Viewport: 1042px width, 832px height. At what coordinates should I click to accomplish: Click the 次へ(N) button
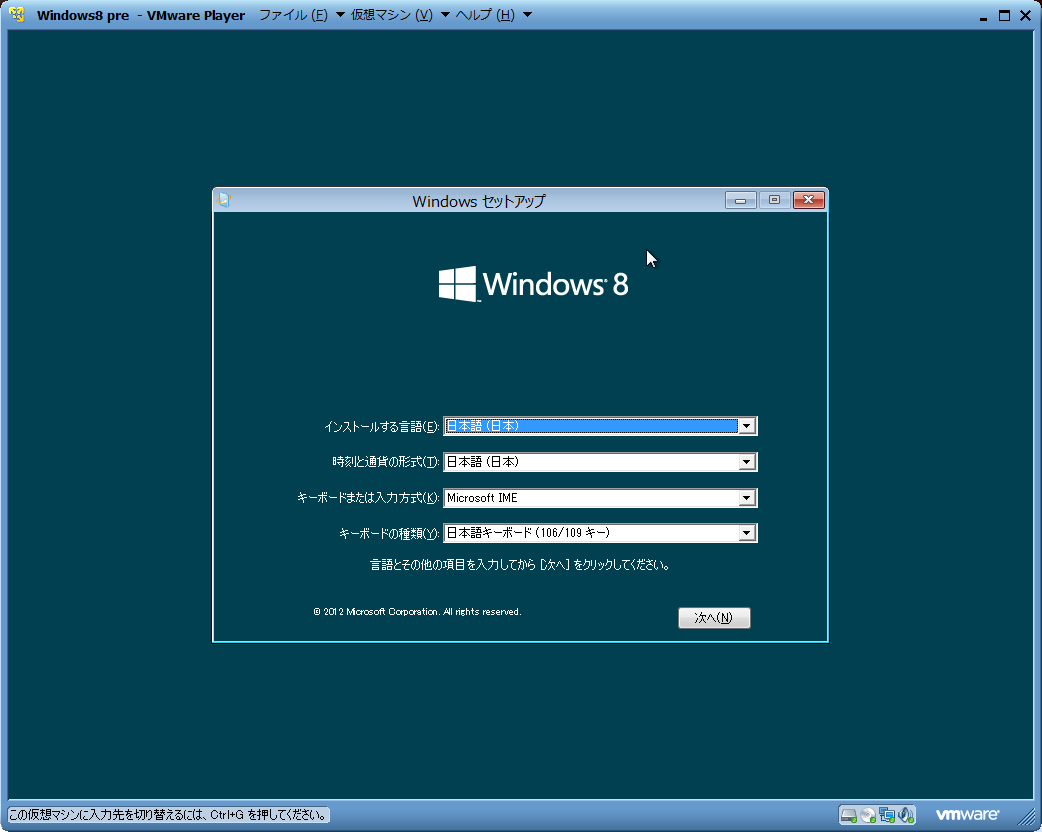[714, 618]
